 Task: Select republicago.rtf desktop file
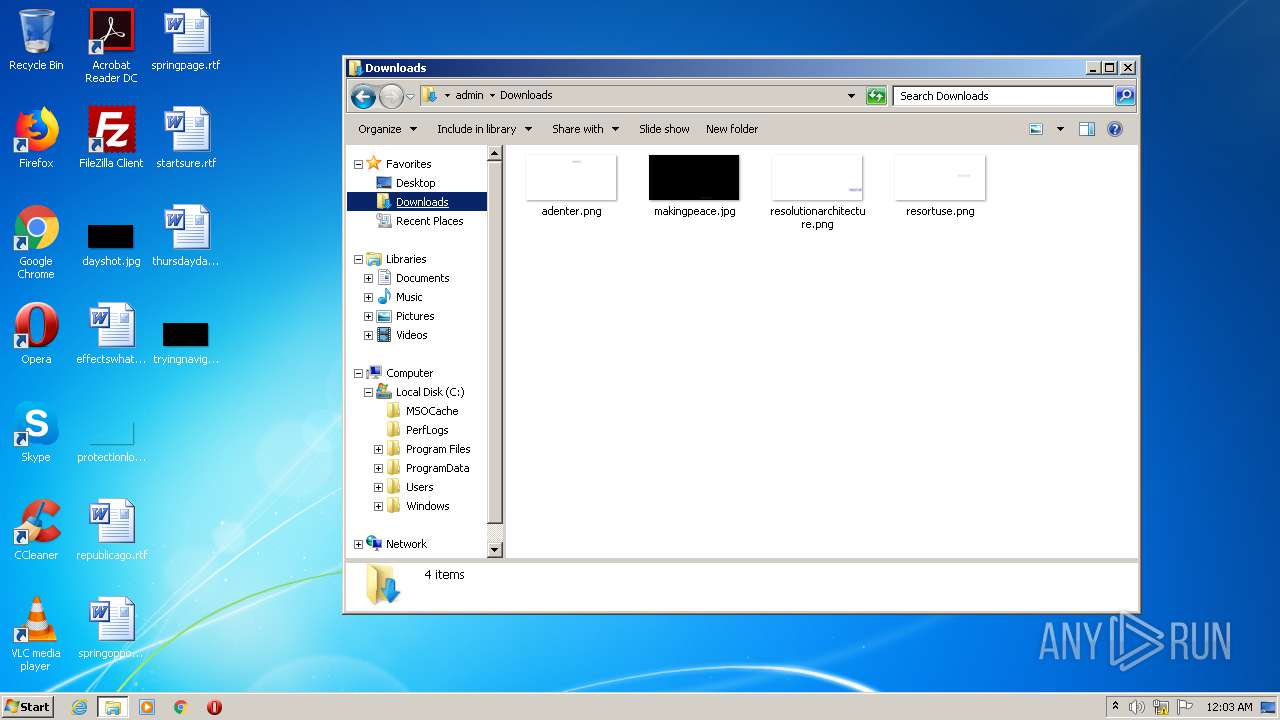coord(111,530)
